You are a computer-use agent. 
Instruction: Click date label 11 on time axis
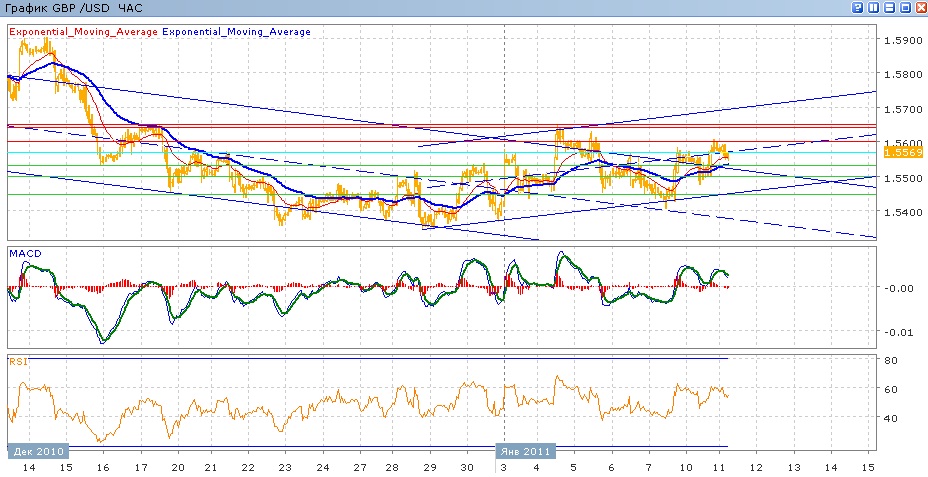pos(720,467)
